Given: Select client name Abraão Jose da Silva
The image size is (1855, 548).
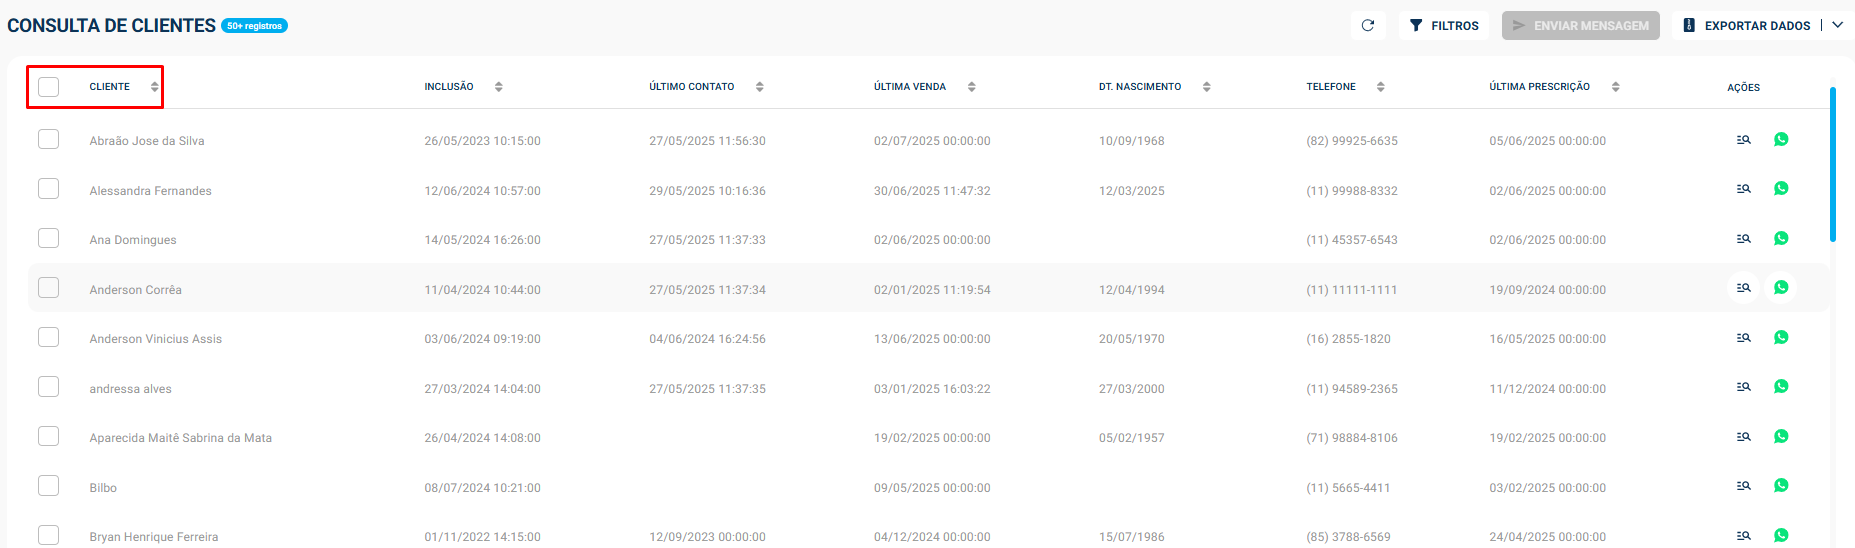Looking at the screenshot, I should [147, 141].
